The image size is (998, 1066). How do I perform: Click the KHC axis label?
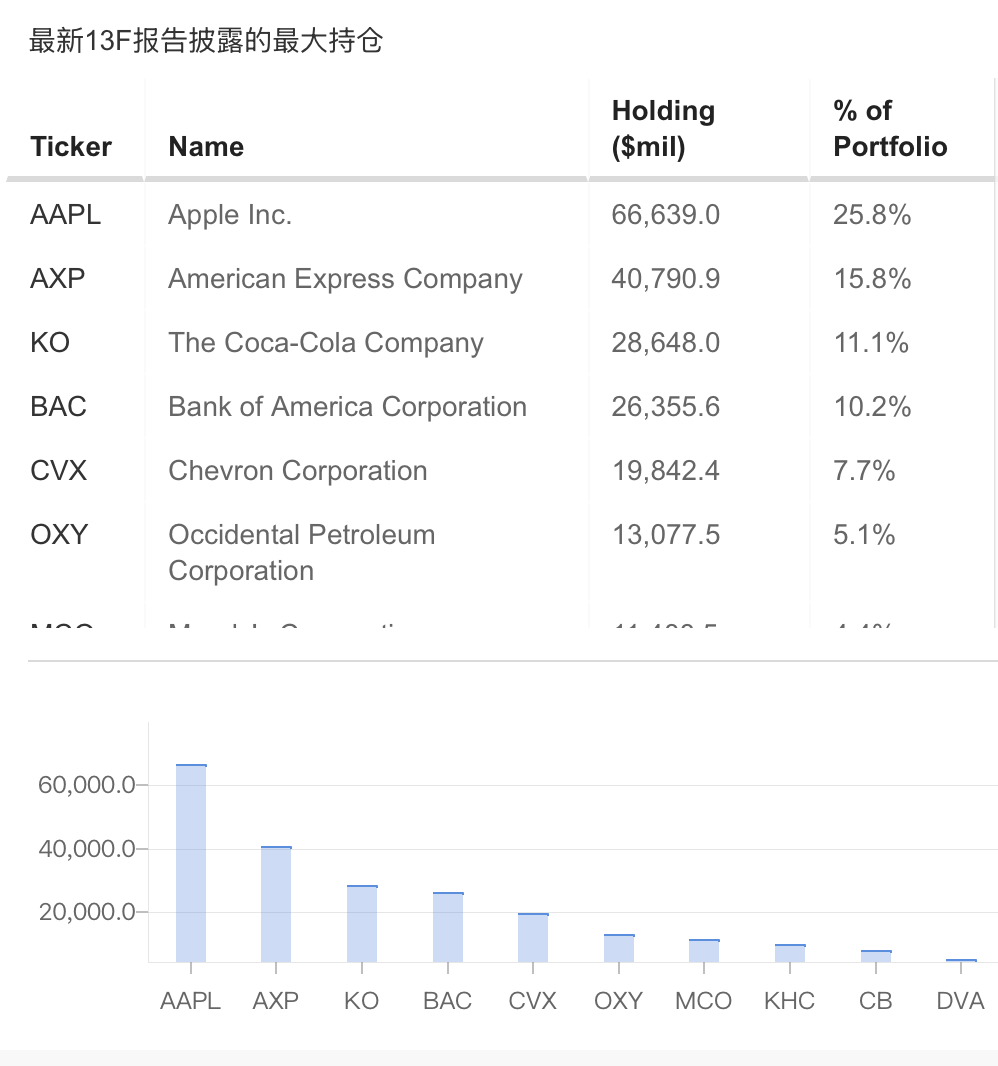click(789, 1001)
